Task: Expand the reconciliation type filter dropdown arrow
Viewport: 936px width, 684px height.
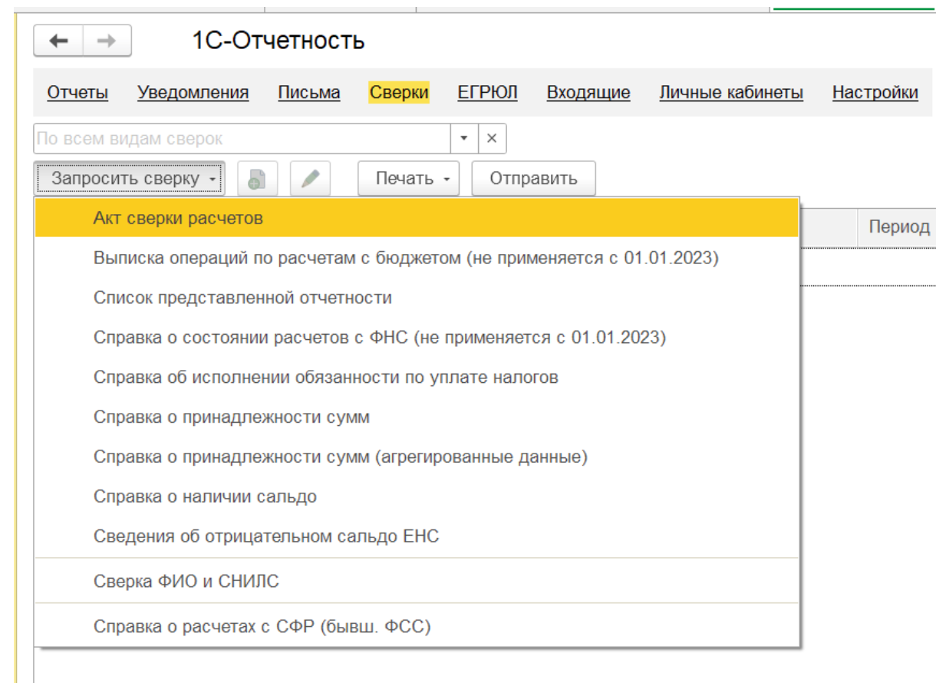Action: point(464,139)
